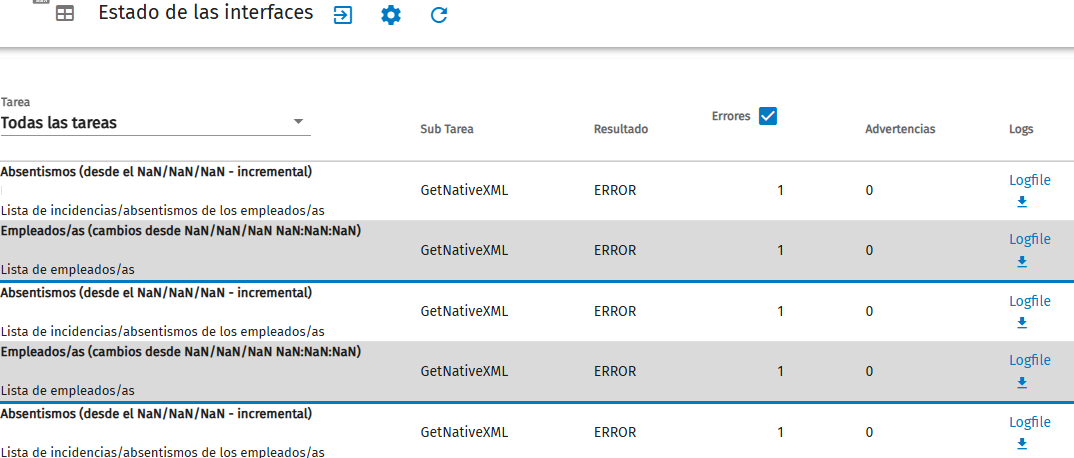The width and height of the screenshot is (1074, 458).
Task: Download the log of the first Empleados/as row
Action: (1021, 262)
